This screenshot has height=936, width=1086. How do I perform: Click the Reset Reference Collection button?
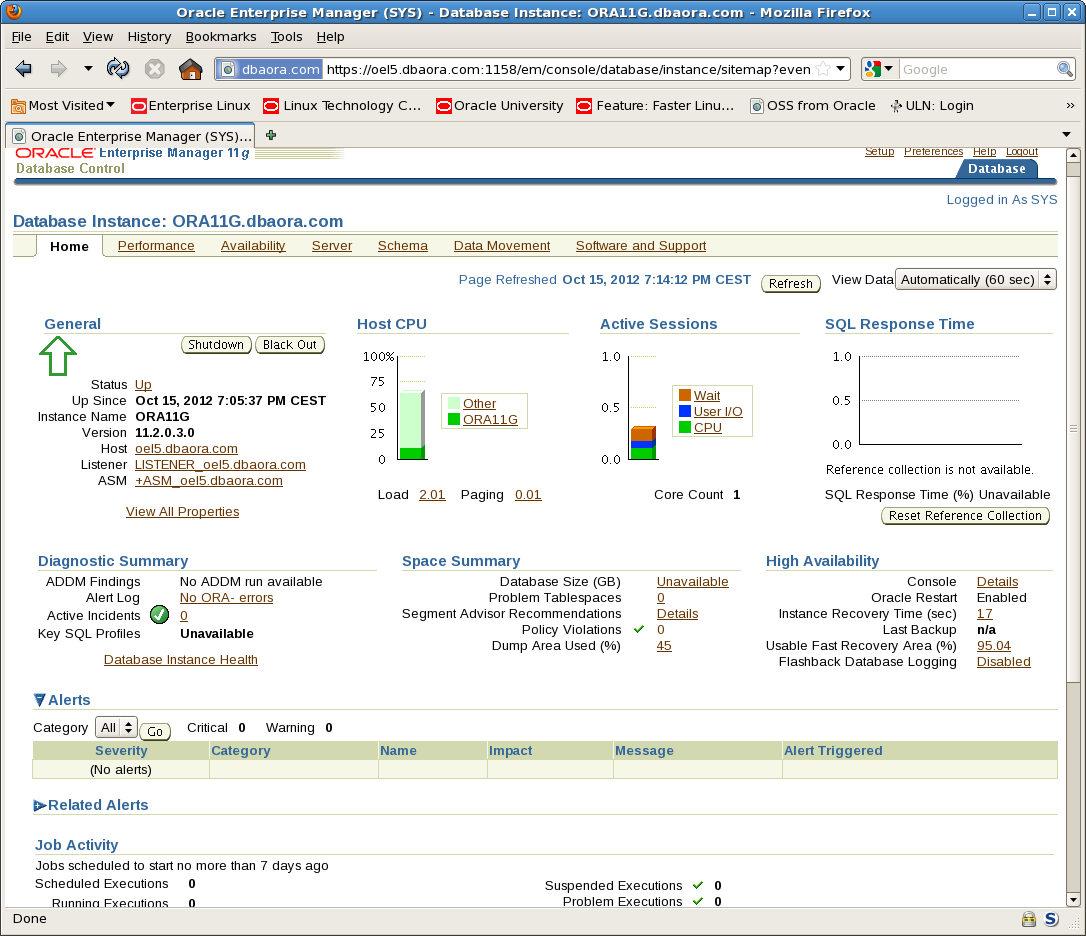pos(965,515)
